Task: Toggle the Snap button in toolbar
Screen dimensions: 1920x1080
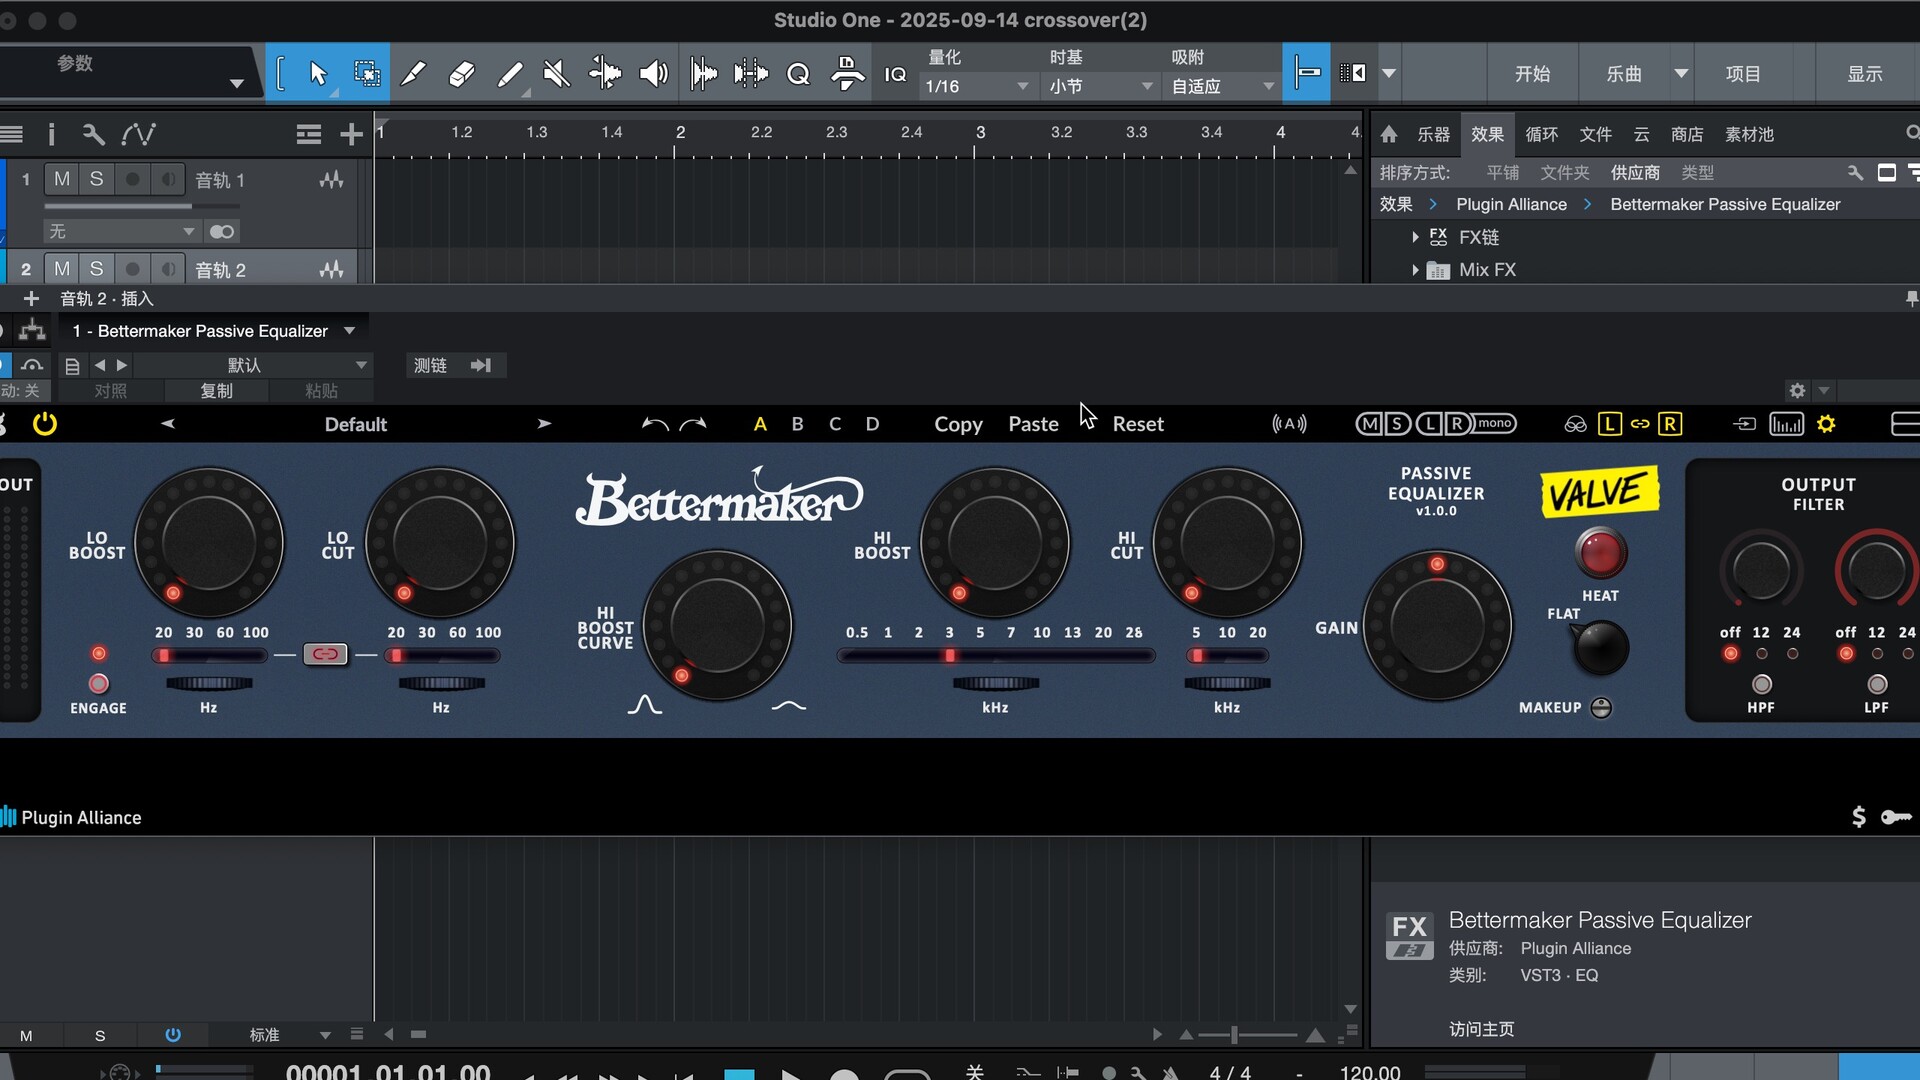Action: point(1306,73)
